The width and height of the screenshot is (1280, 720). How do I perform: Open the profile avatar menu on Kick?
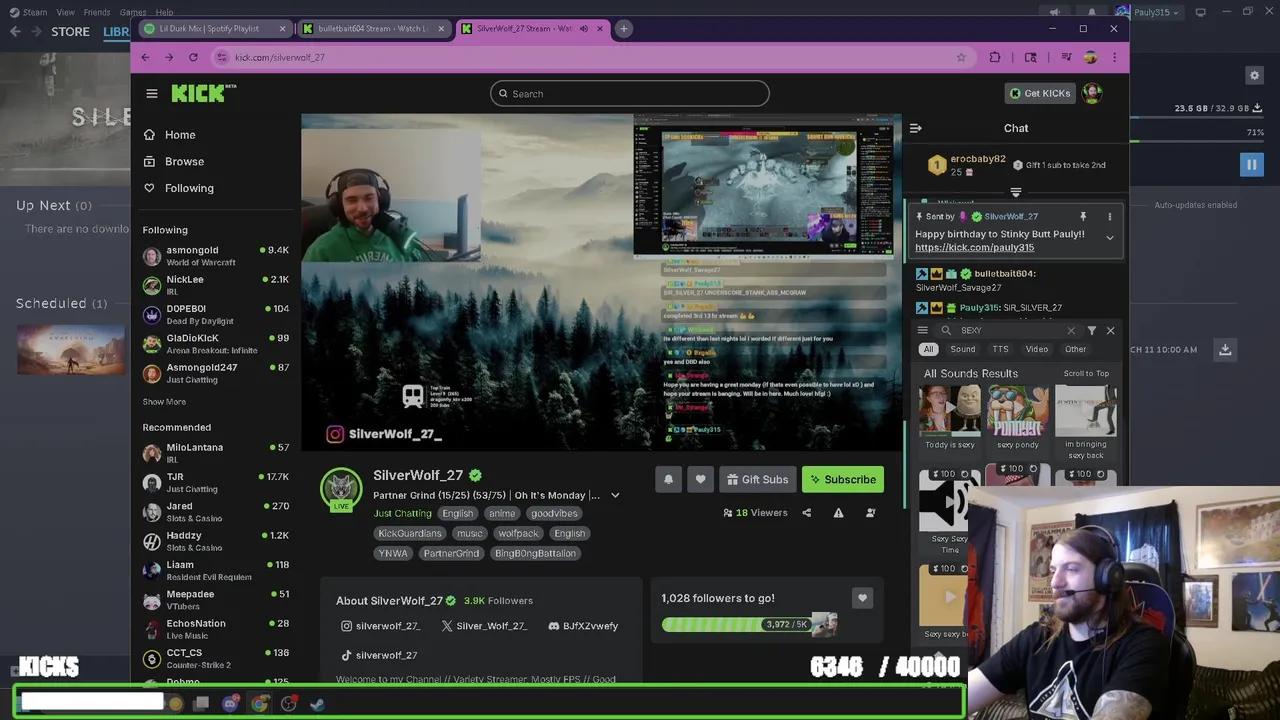pos(1092,93)
